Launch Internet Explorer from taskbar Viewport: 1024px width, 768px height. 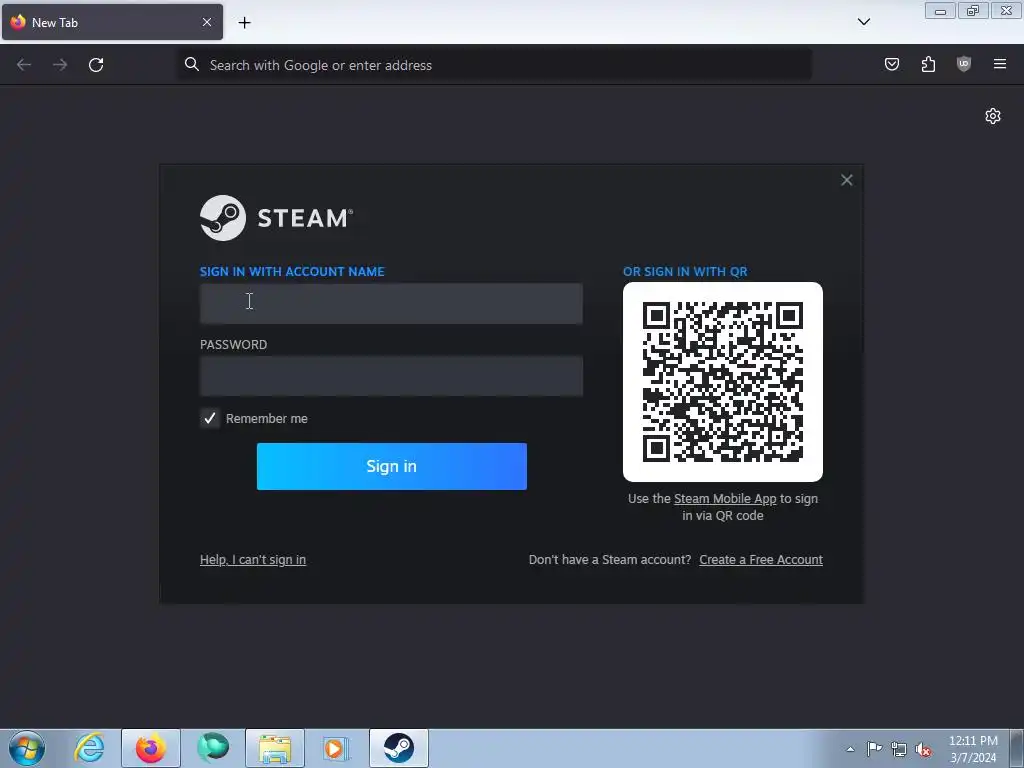click(x=89, y=748)
